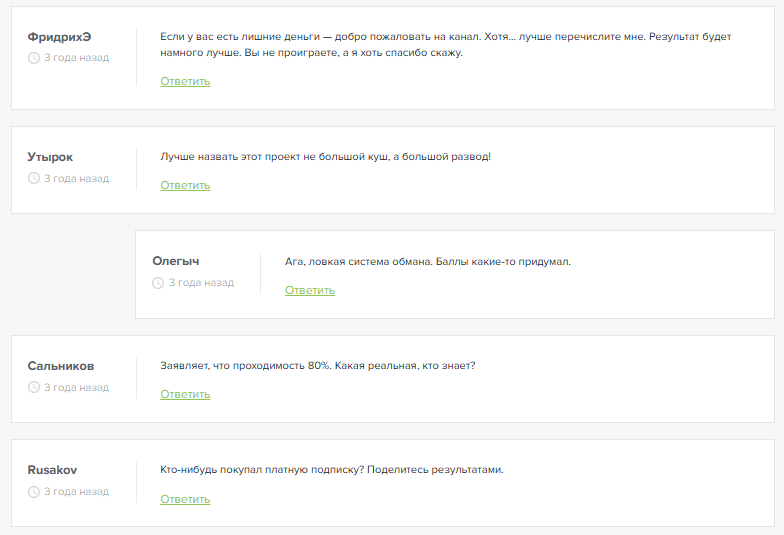Click the clock icon under Сальников
784x535 pixels.
34,387
